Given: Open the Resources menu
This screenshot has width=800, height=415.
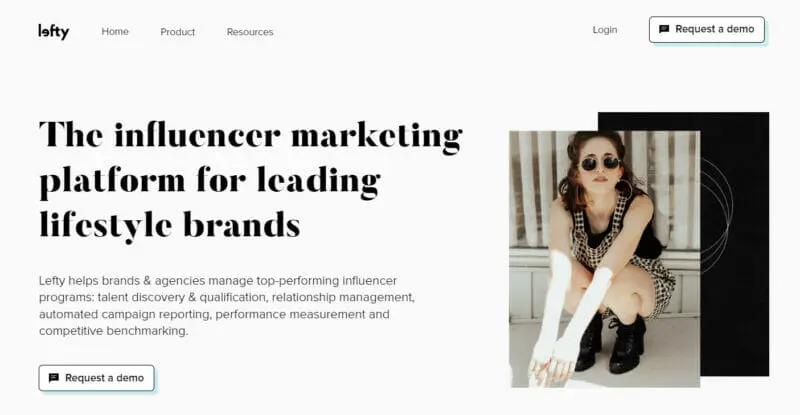Looking at the screenshot, I should [250, 32].
